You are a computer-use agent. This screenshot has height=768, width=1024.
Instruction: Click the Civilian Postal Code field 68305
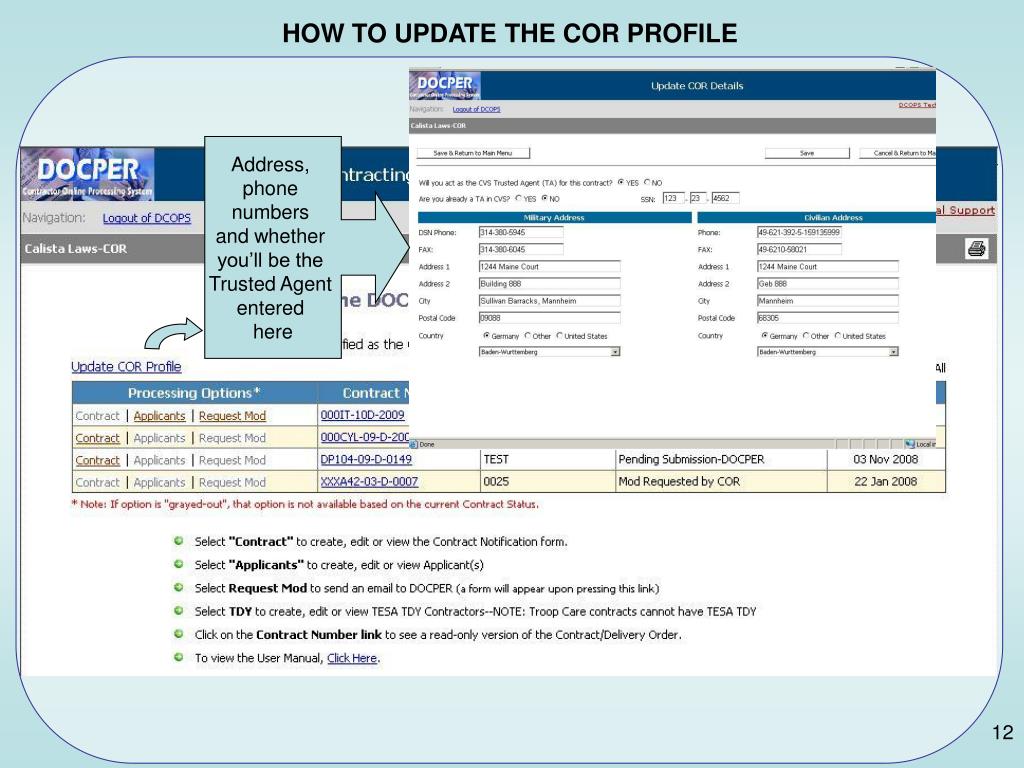(827, 318)
